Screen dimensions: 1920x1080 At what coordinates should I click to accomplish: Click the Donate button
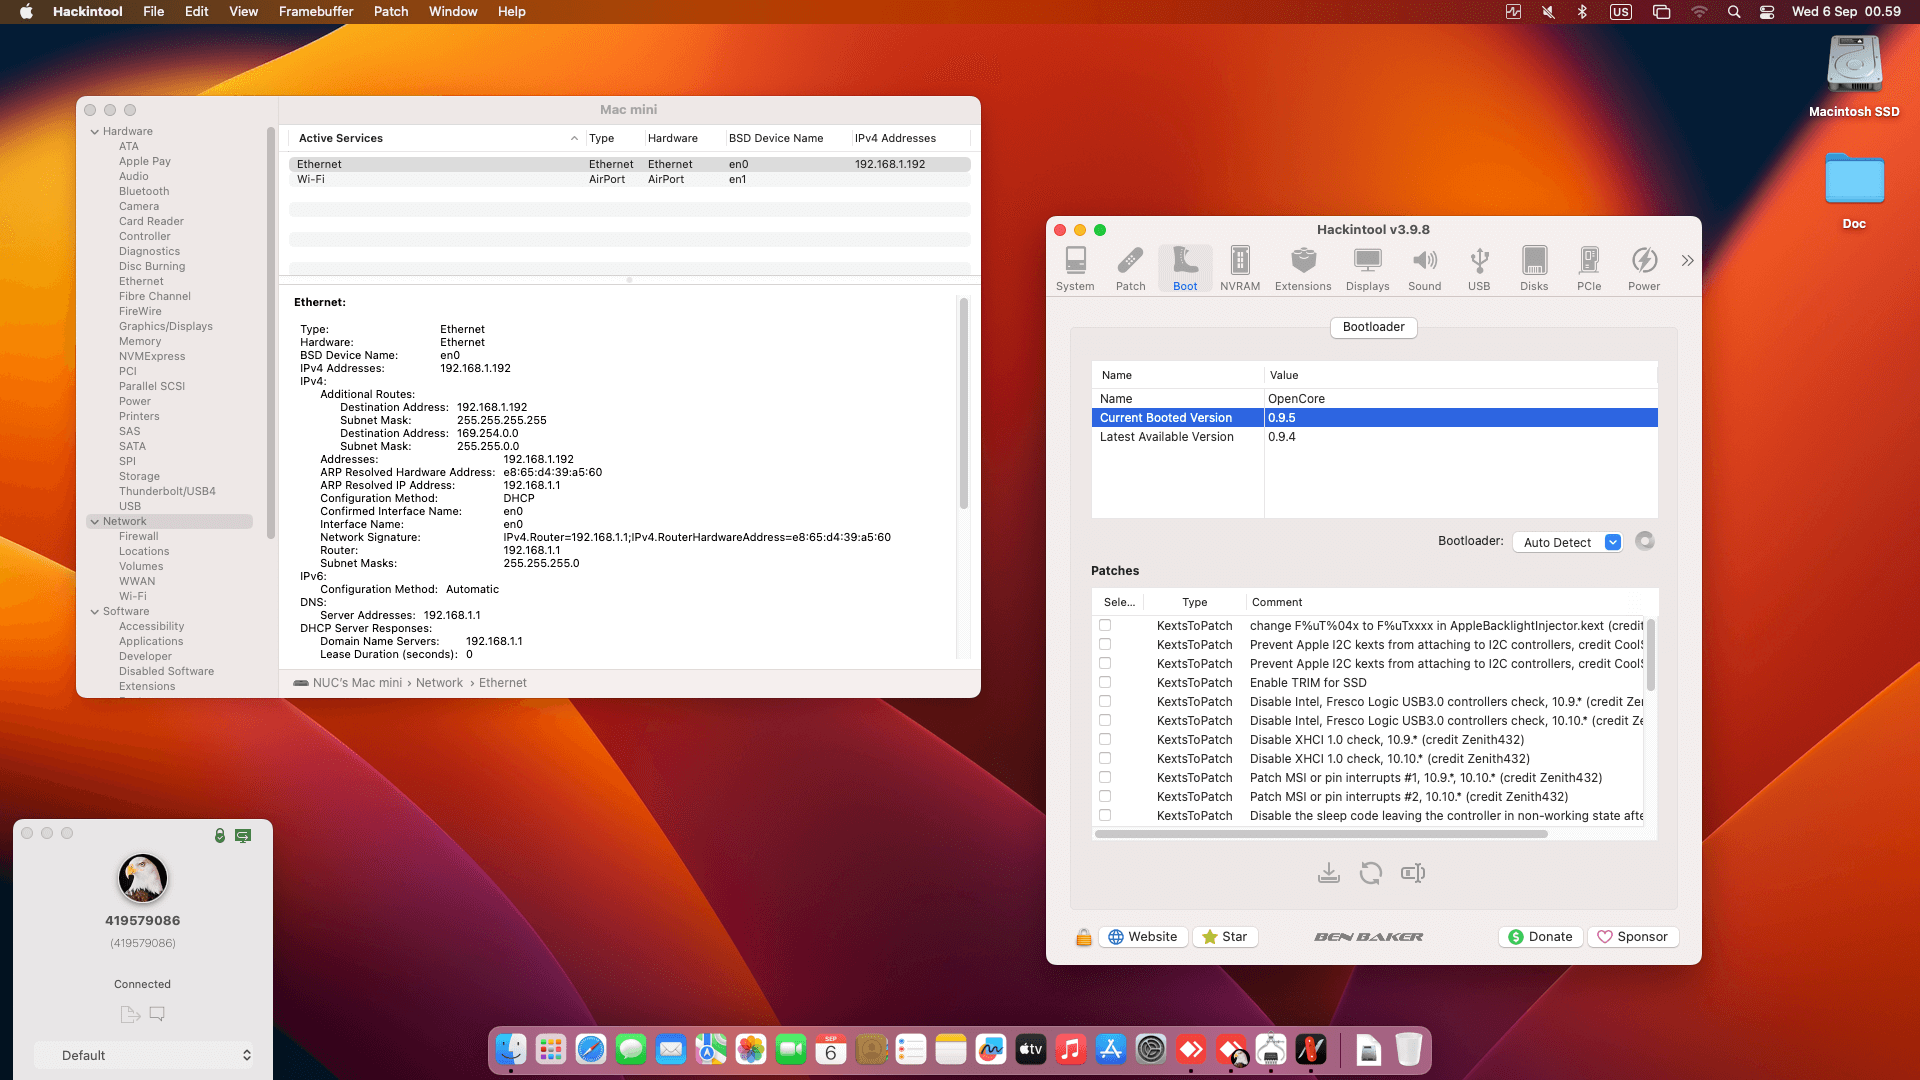coord(1540,937)
